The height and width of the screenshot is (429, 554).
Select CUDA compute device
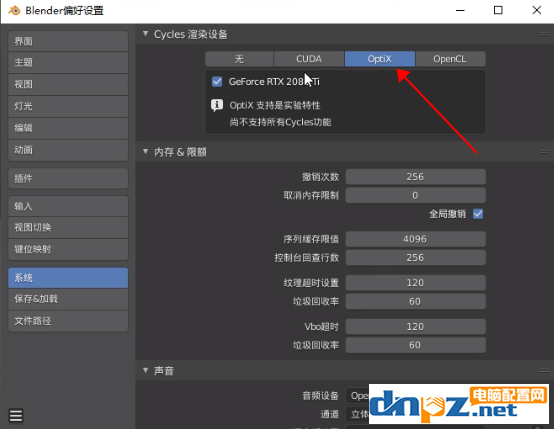(x=309, y=59)
